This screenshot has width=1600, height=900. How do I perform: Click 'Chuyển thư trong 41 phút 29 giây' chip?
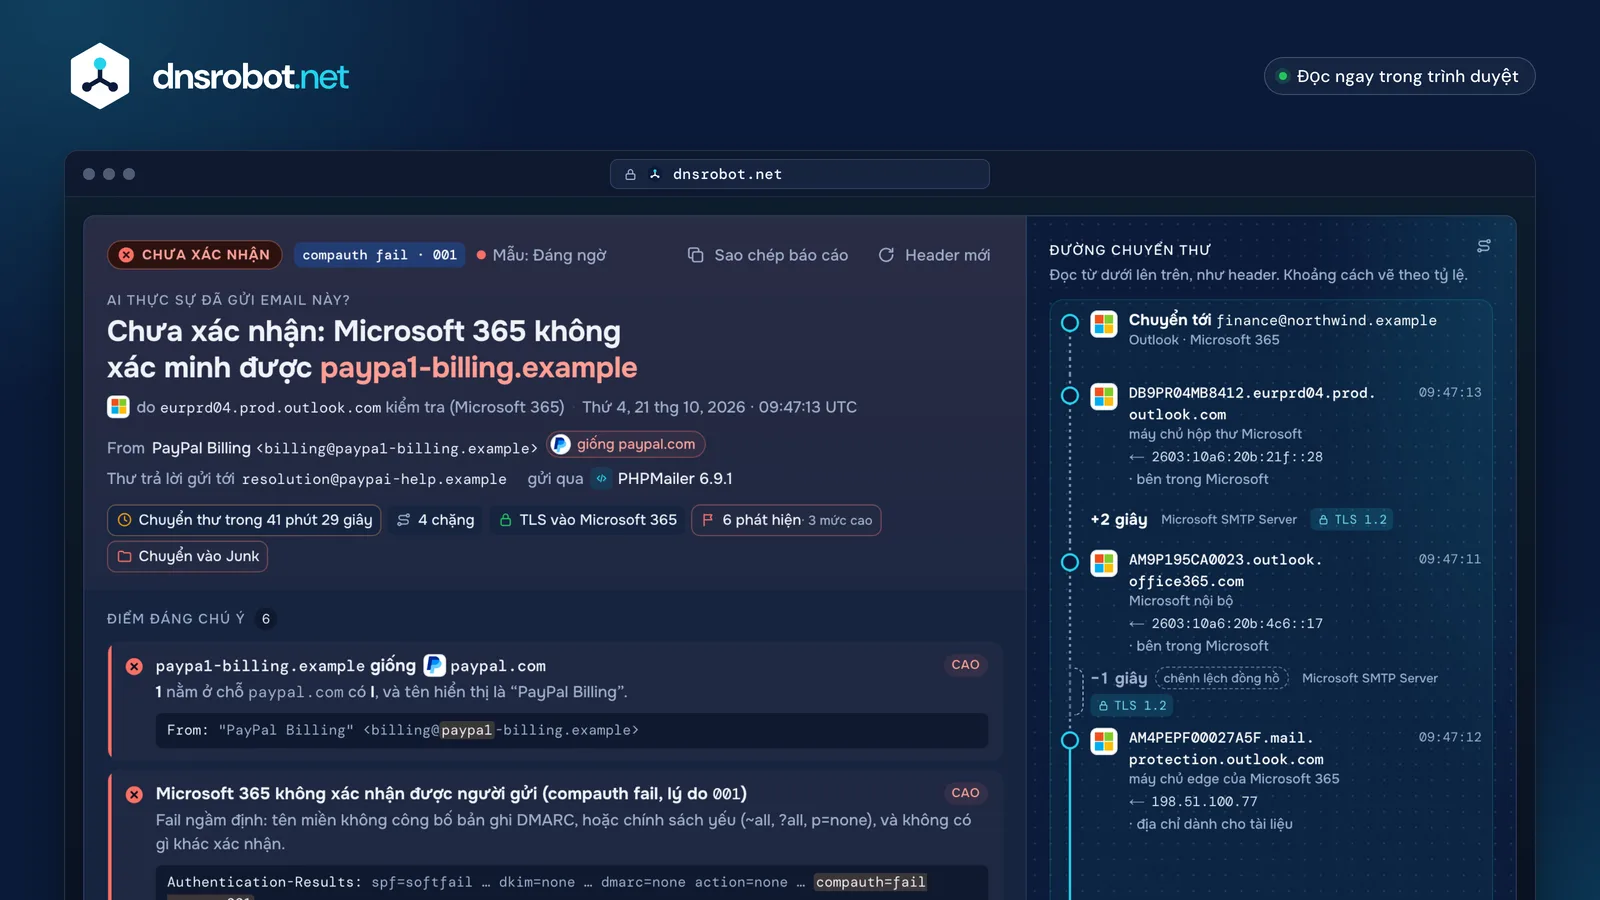(244, 520)
